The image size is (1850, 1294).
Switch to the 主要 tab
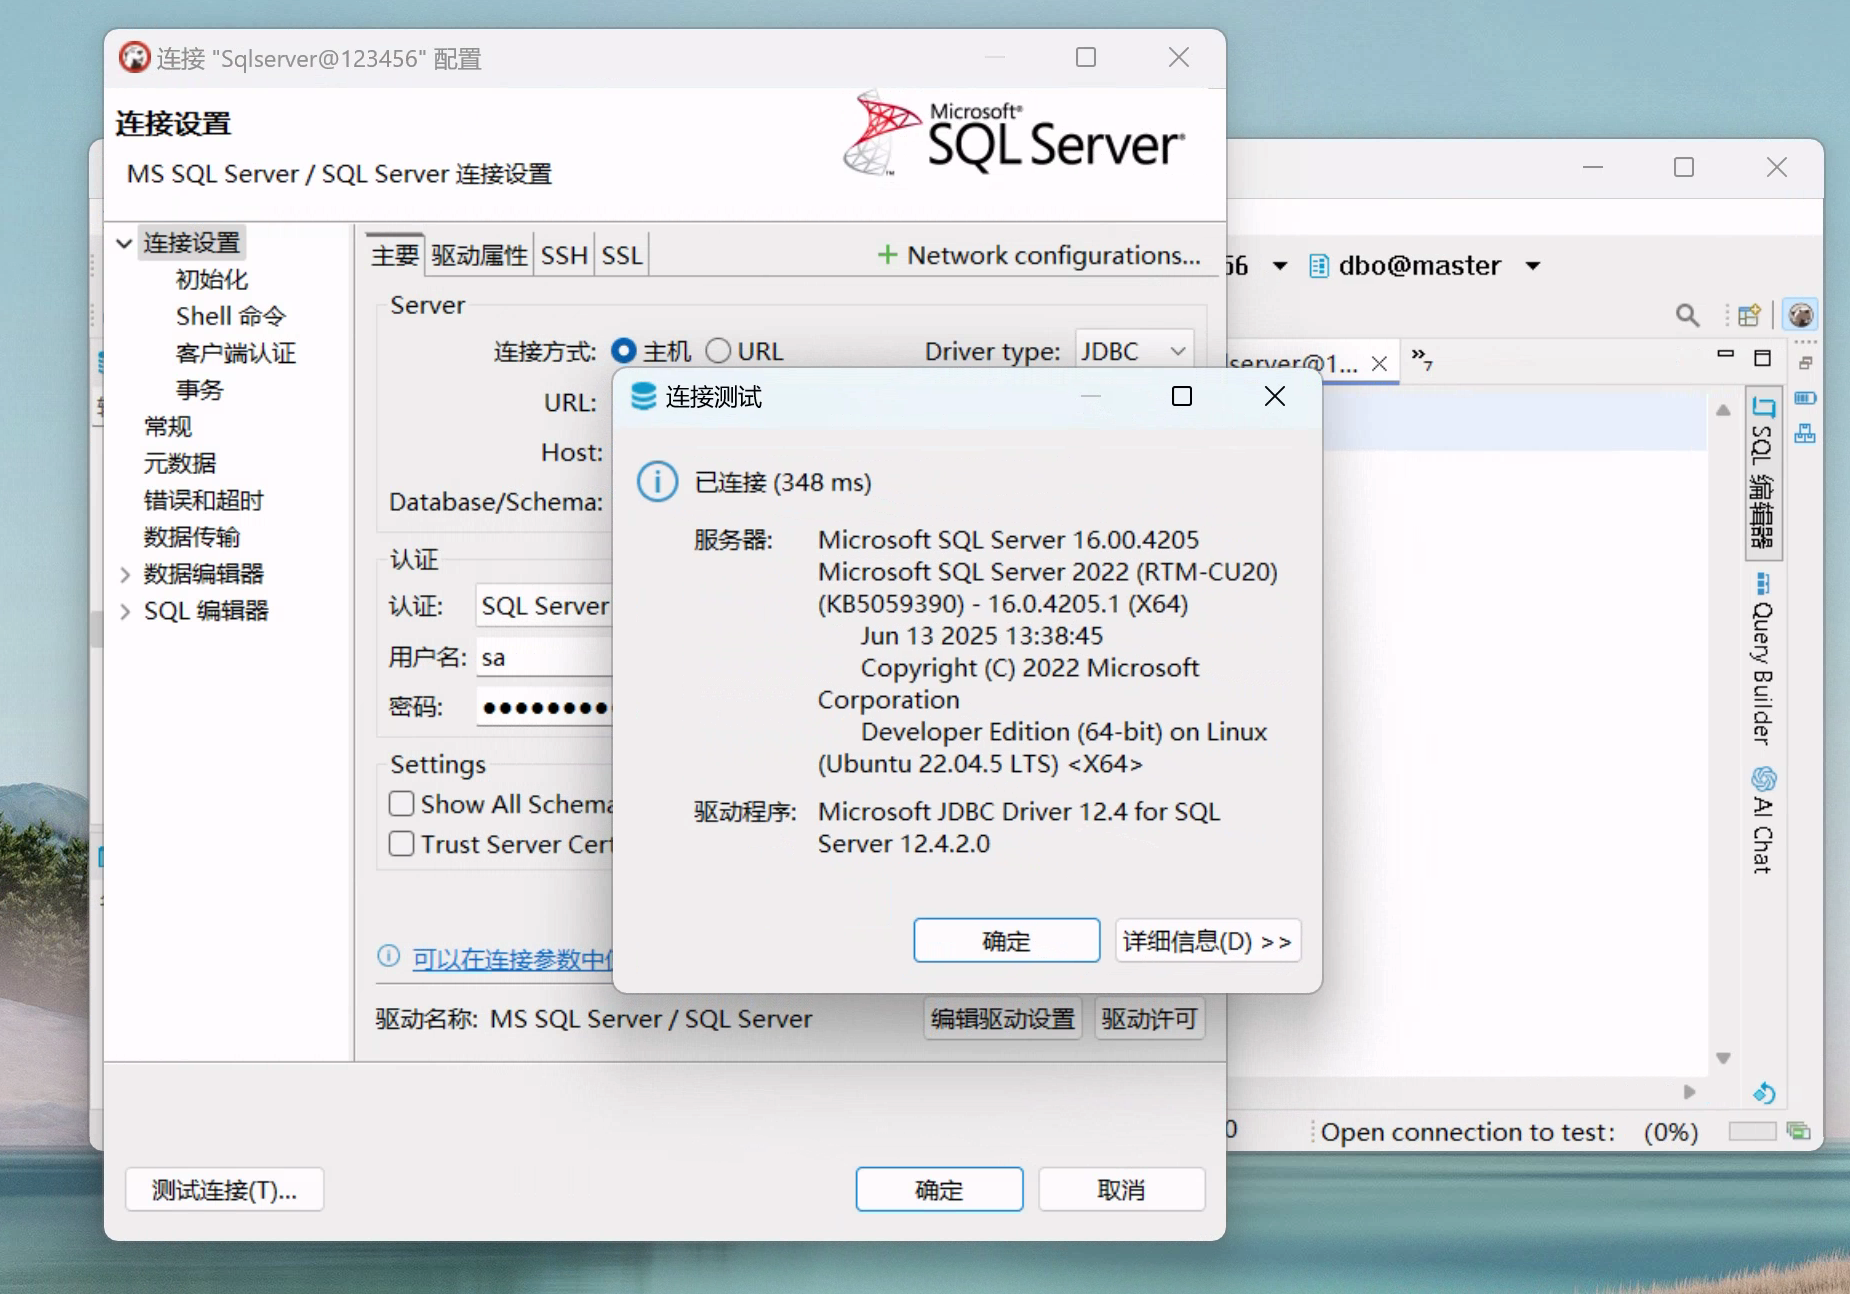click(395, 255)
